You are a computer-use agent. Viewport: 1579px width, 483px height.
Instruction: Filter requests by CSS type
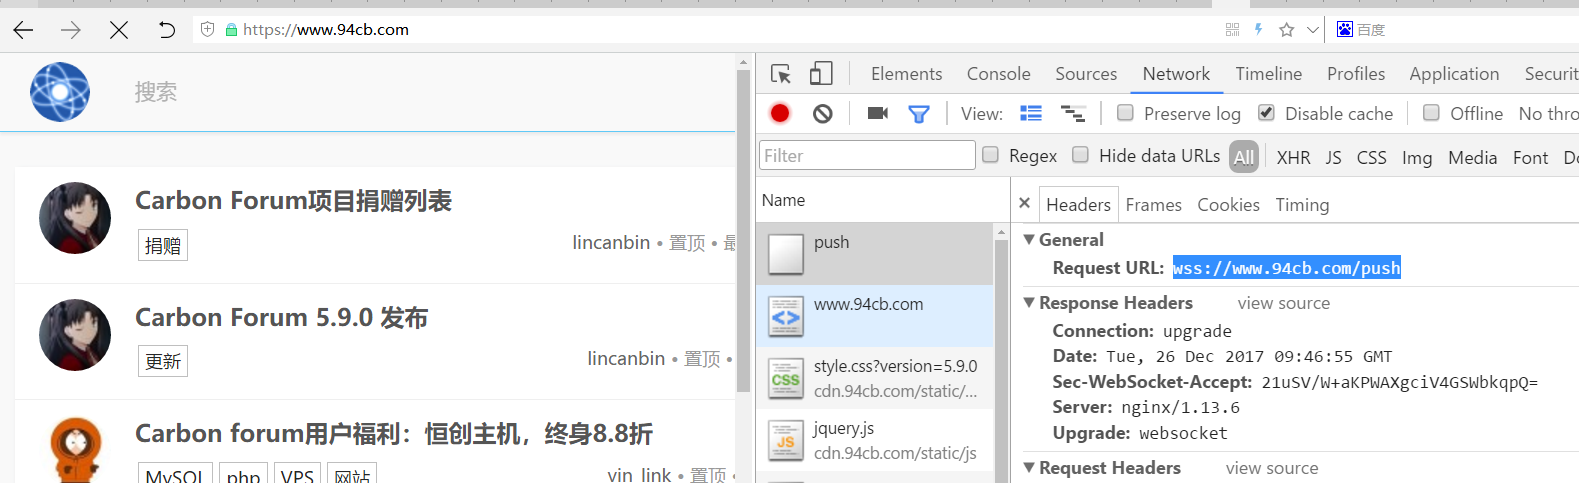(1371, 158)
